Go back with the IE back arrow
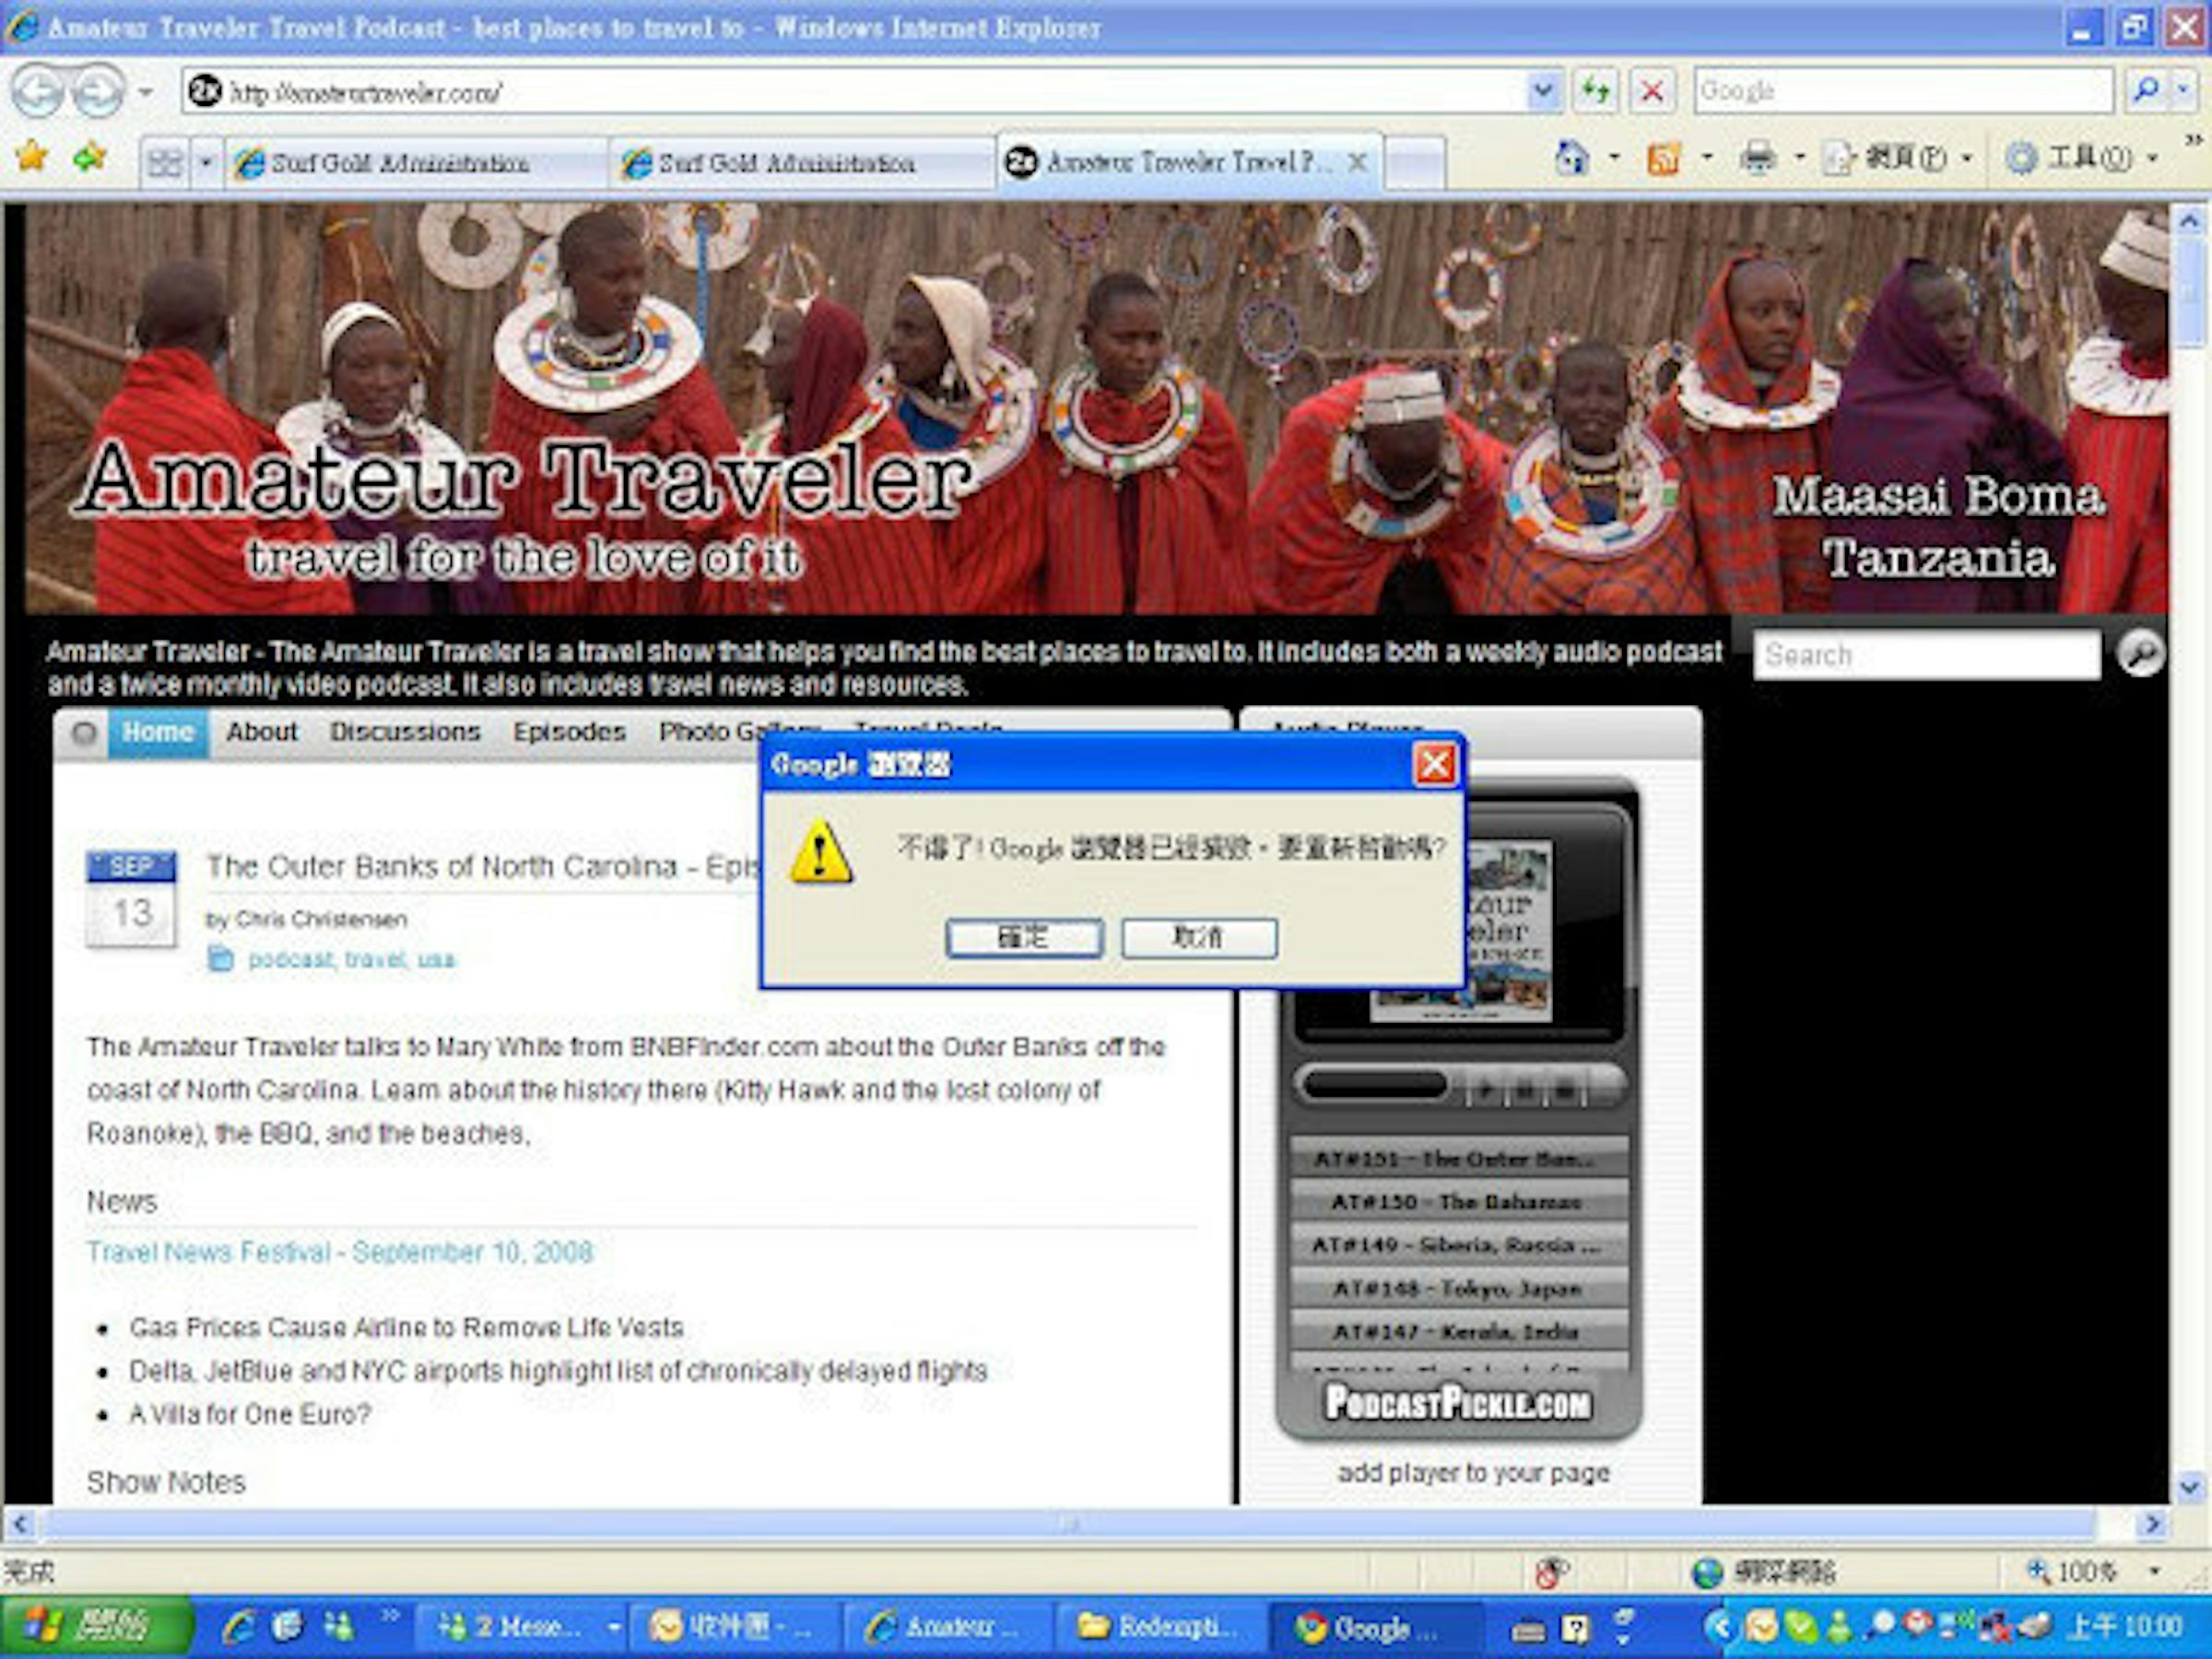2212x1659 pixels. click(x=37, y=92)
